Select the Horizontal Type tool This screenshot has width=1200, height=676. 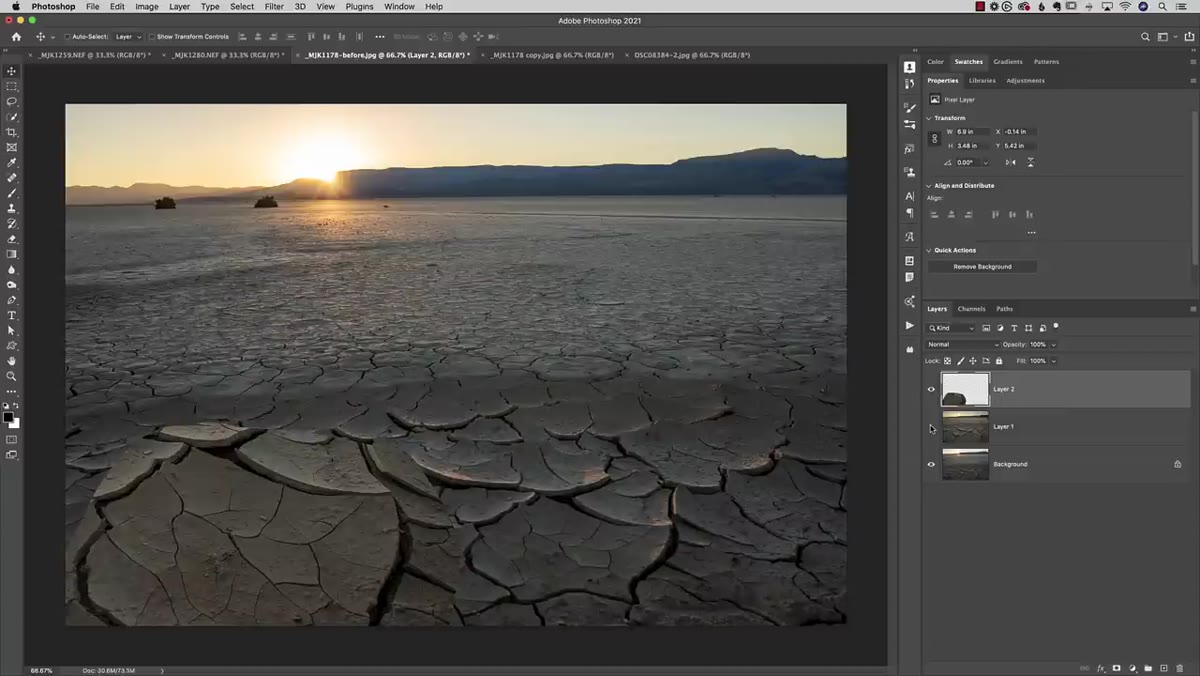coord(12,315)
